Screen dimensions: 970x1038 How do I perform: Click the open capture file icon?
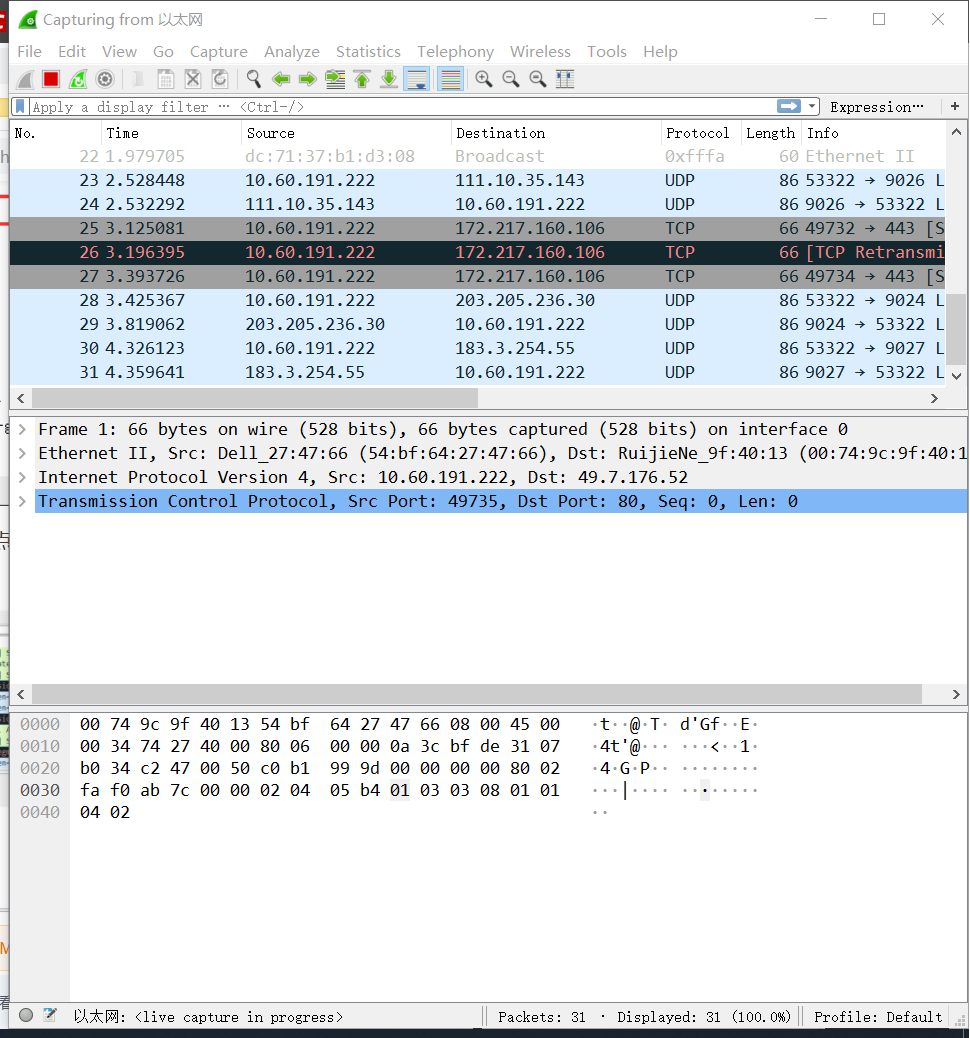(x=138, y=79)
